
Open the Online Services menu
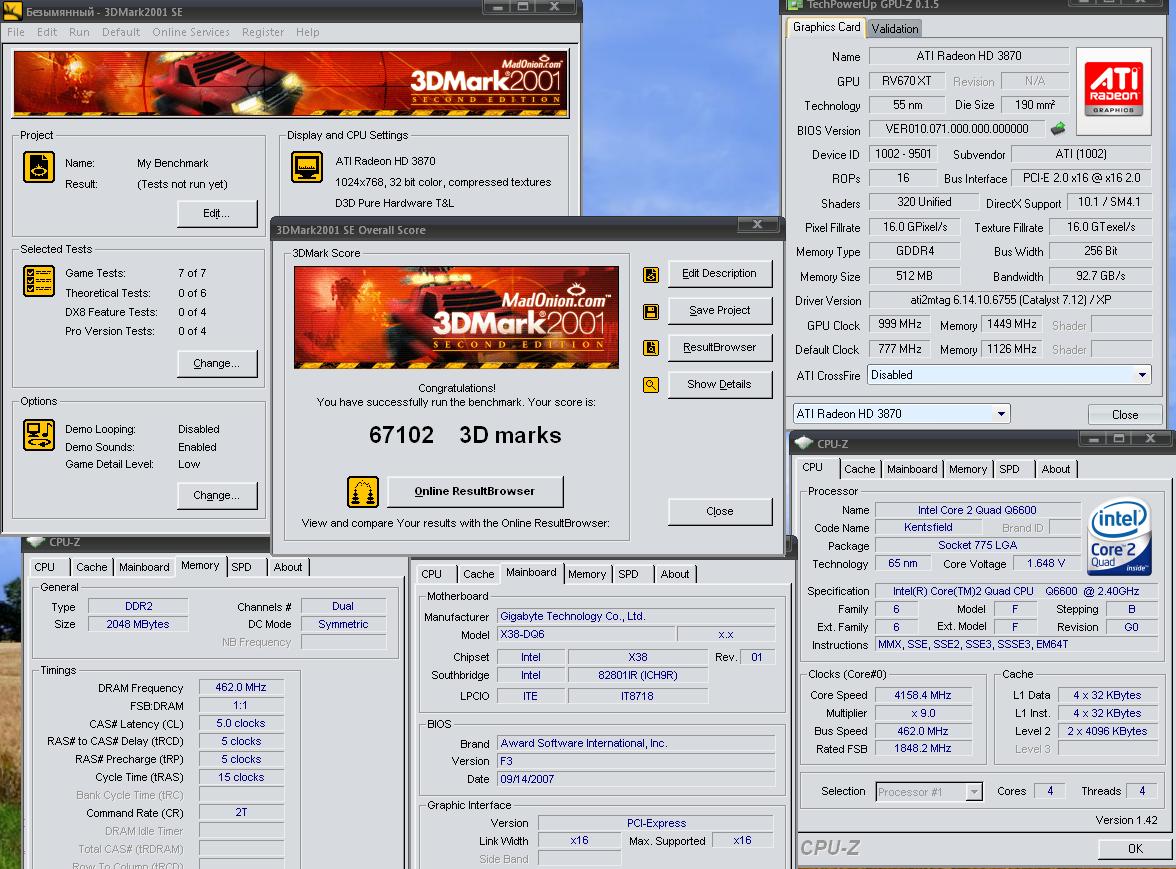[190, 32]
